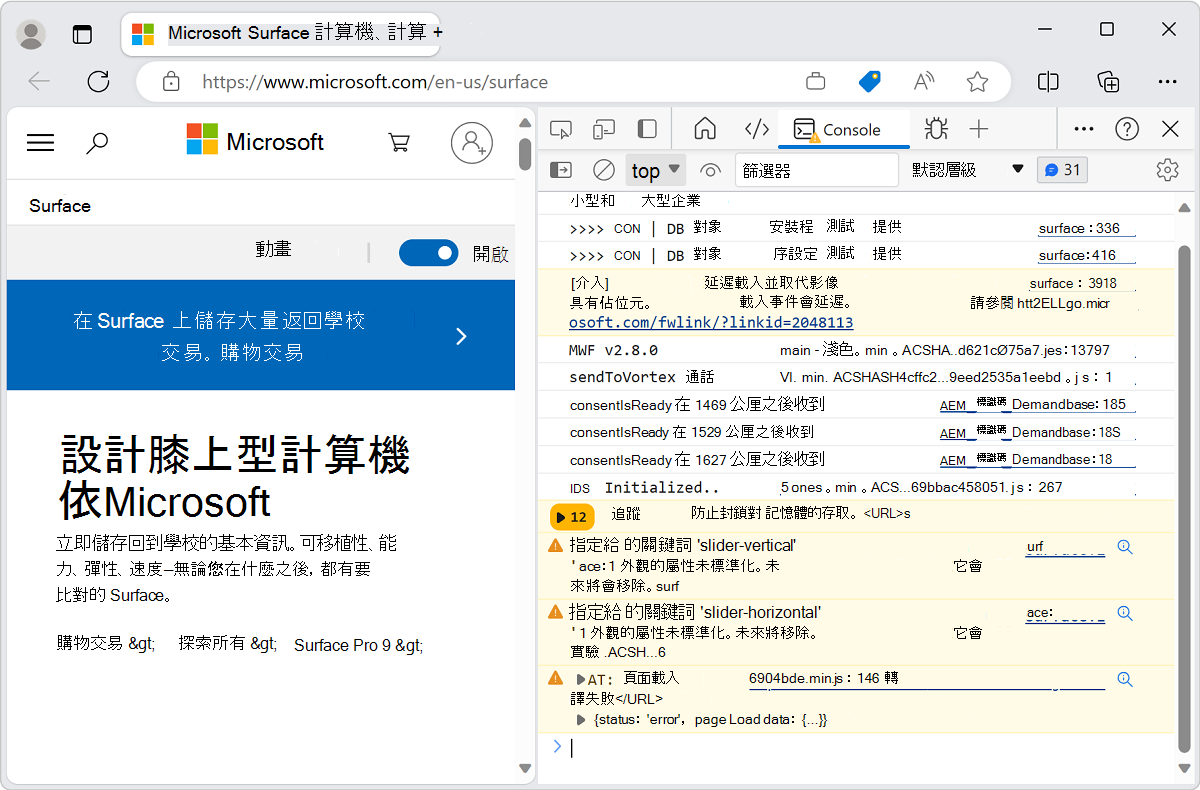This screenshot has width=1200, height=790.
Task: Clear the console messages
Action: point(603,170)
